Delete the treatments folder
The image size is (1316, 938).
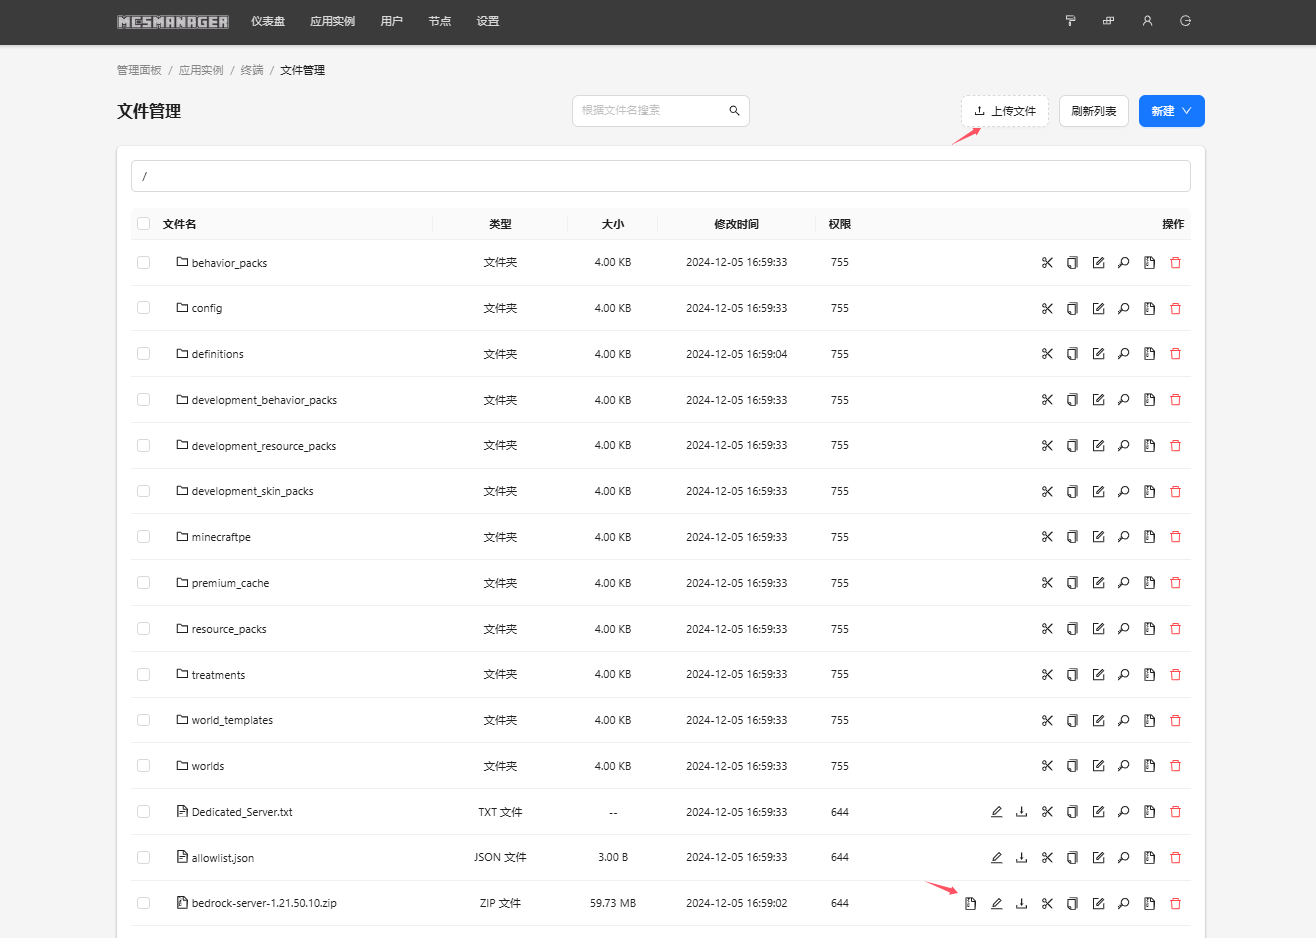[x=1175, y=675]
